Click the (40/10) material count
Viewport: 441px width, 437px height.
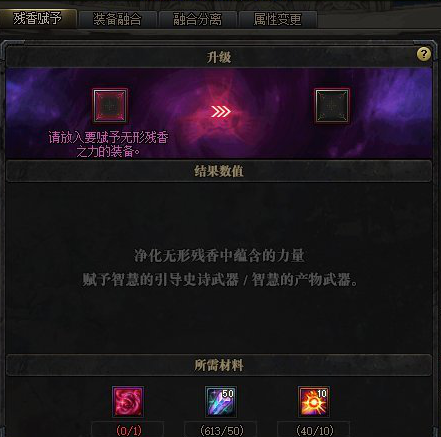(315, 431)
